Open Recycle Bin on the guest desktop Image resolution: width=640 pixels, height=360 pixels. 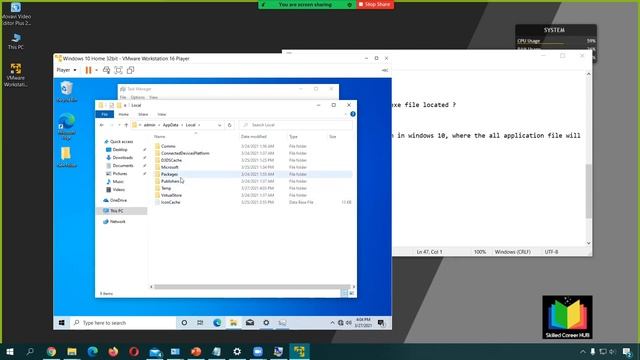[67, 91]
